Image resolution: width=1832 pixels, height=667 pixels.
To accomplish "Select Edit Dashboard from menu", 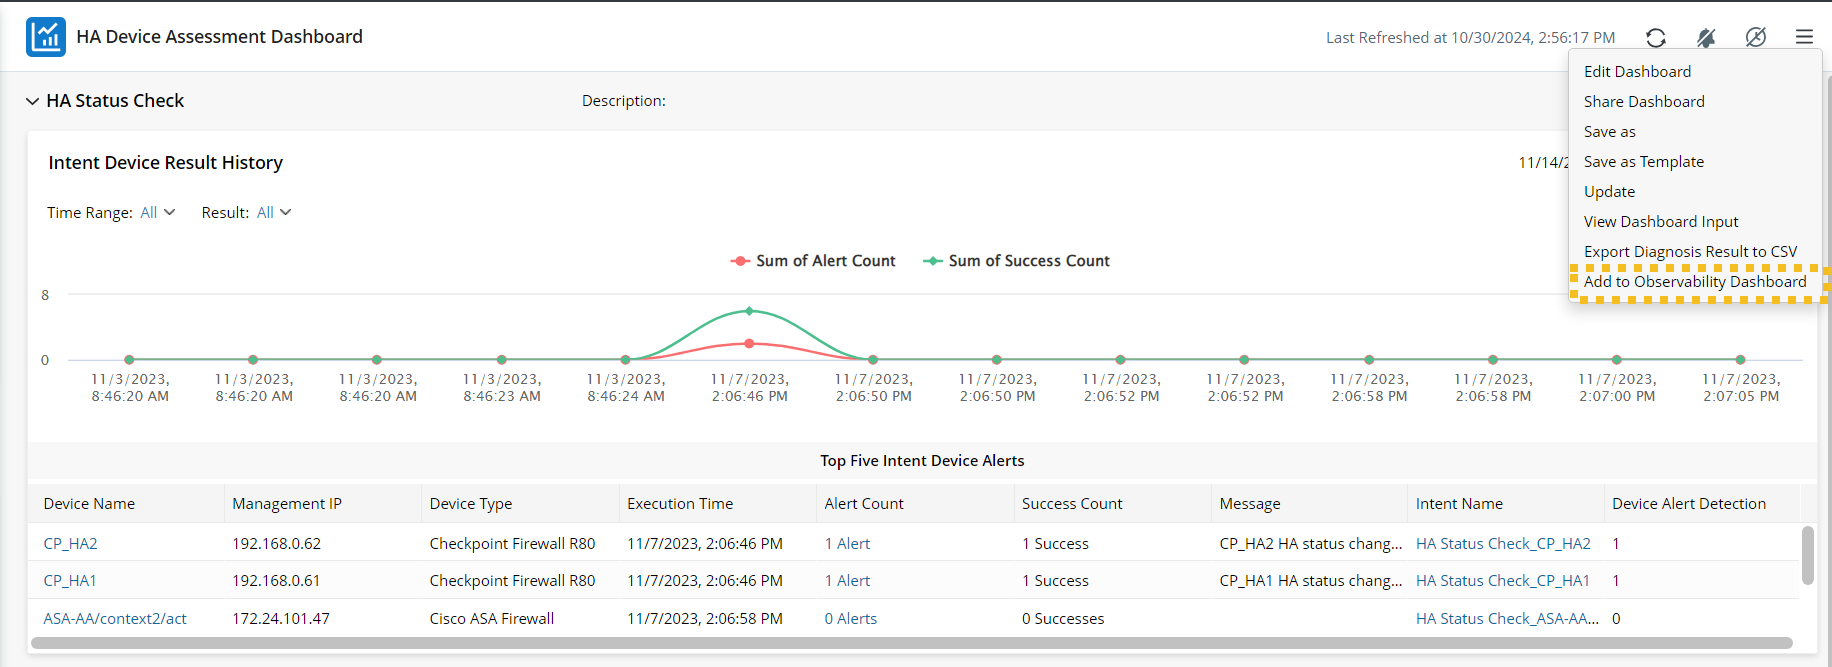I will click(1637, 72).
